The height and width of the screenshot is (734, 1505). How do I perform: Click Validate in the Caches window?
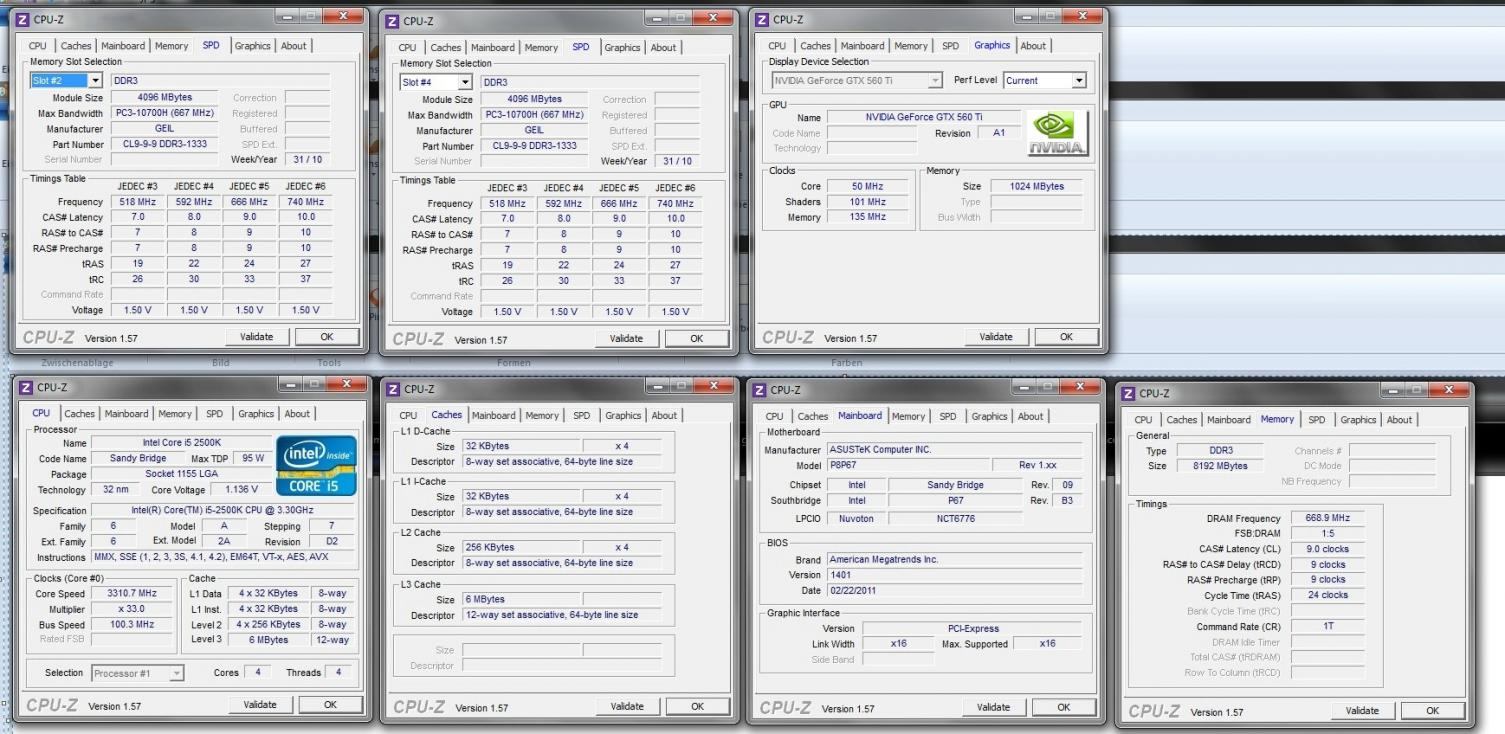tap(627, 706)
